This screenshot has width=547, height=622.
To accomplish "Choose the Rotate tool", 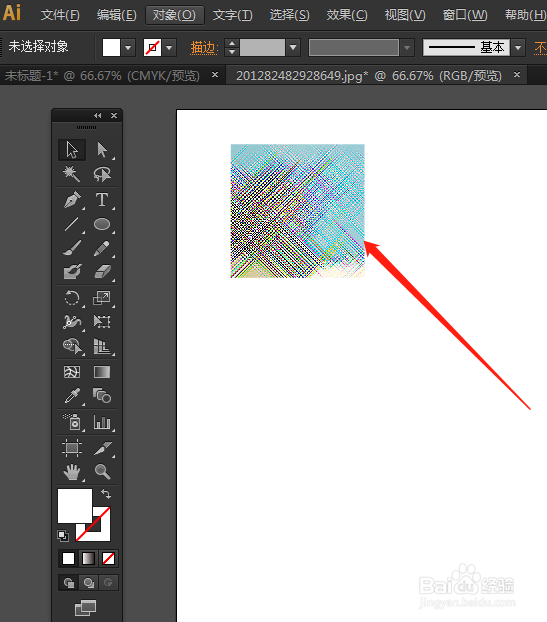I will point(72,298).
